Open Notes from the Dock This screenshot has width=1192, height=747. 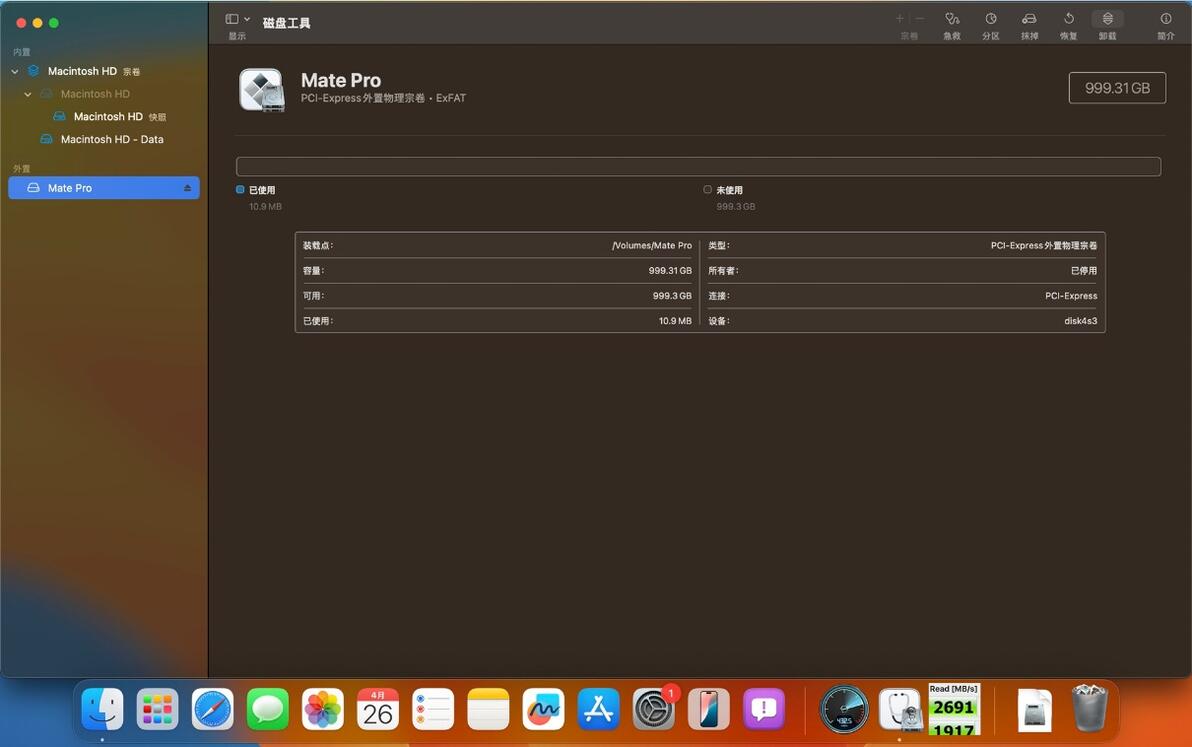(488, 710)
